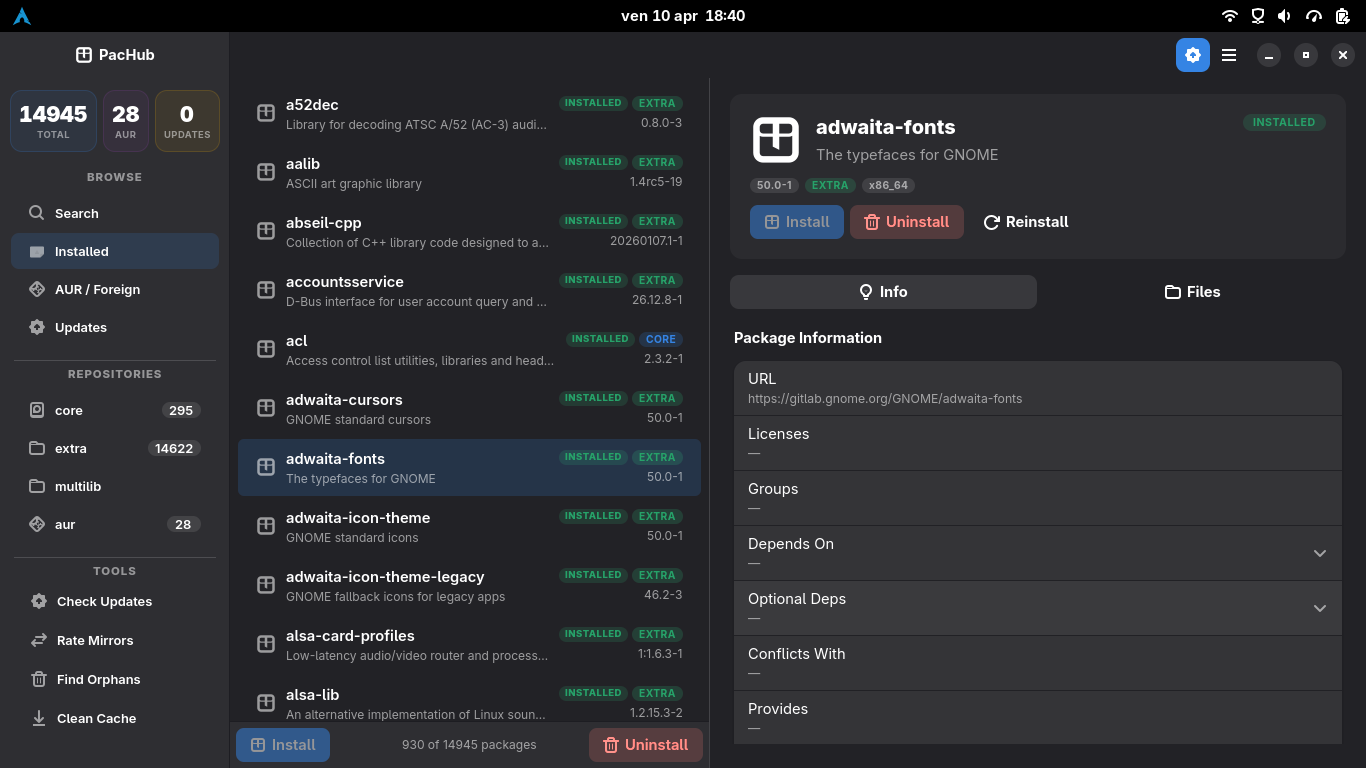Click the Provides information row
Screen dimensions: 1366x768
coord(1038,717)
